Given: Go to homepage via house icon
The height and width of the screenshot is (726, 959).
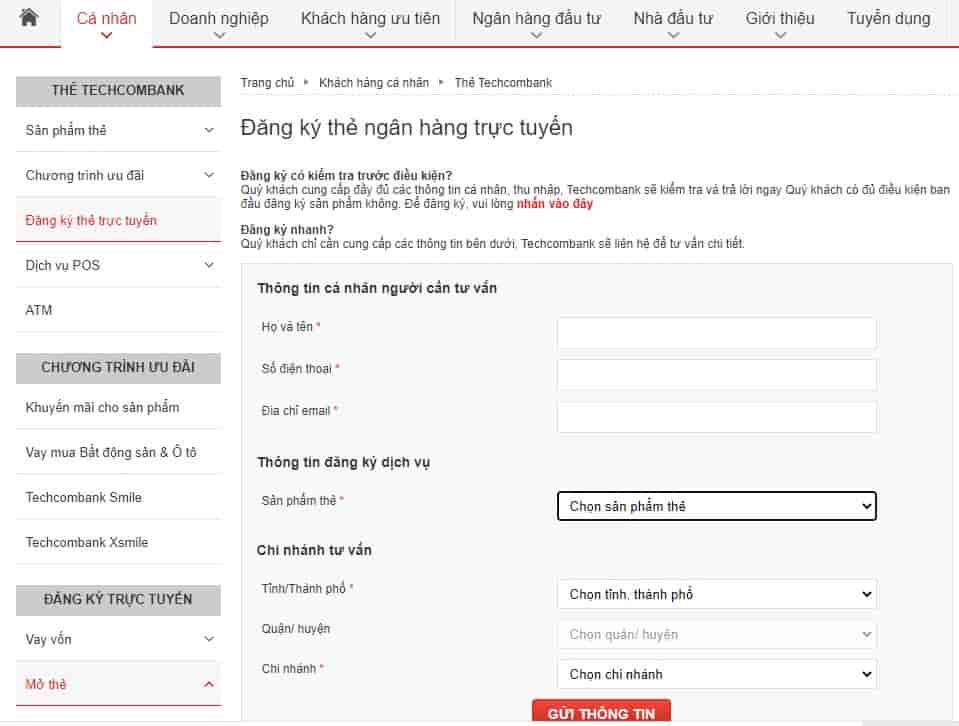Looking at the screenshot, I should coord(29,17).
